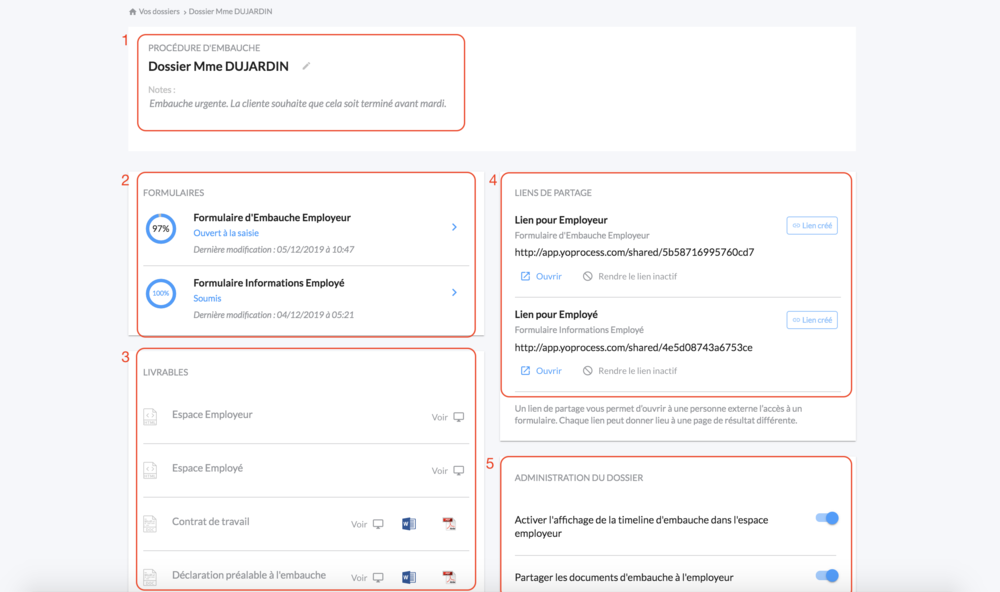View Espace Employé on screen icon
Viewport: 1000px width, 592px height.
coord(459,470)
